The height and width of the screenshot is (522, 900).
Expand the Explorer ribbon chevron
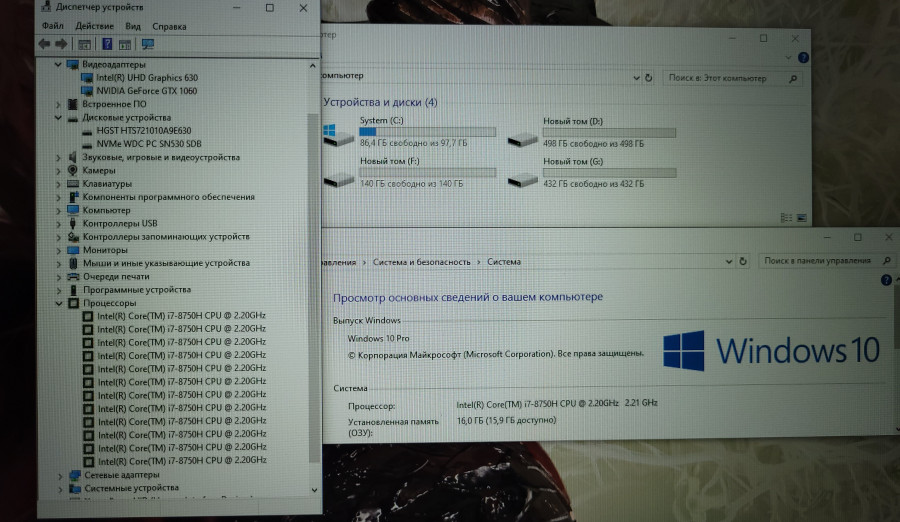[x=788, y=57]
